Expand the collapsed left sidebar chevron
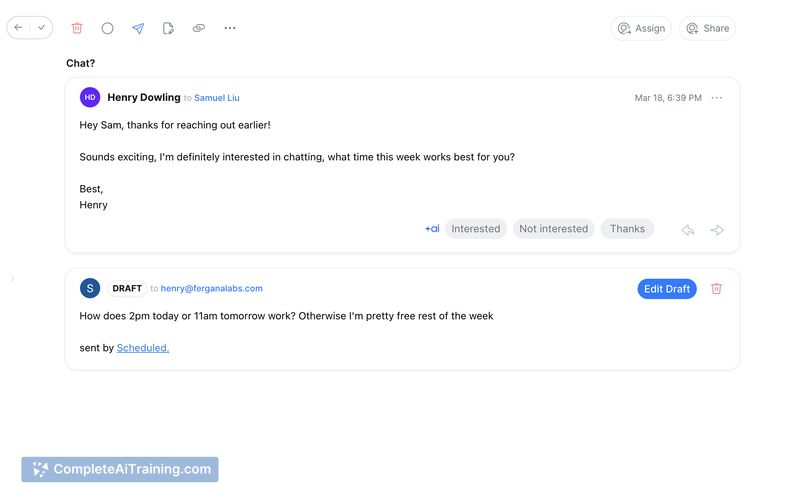Image resolution: width=800 pixels, height=495 pixels. click(12, 279)
